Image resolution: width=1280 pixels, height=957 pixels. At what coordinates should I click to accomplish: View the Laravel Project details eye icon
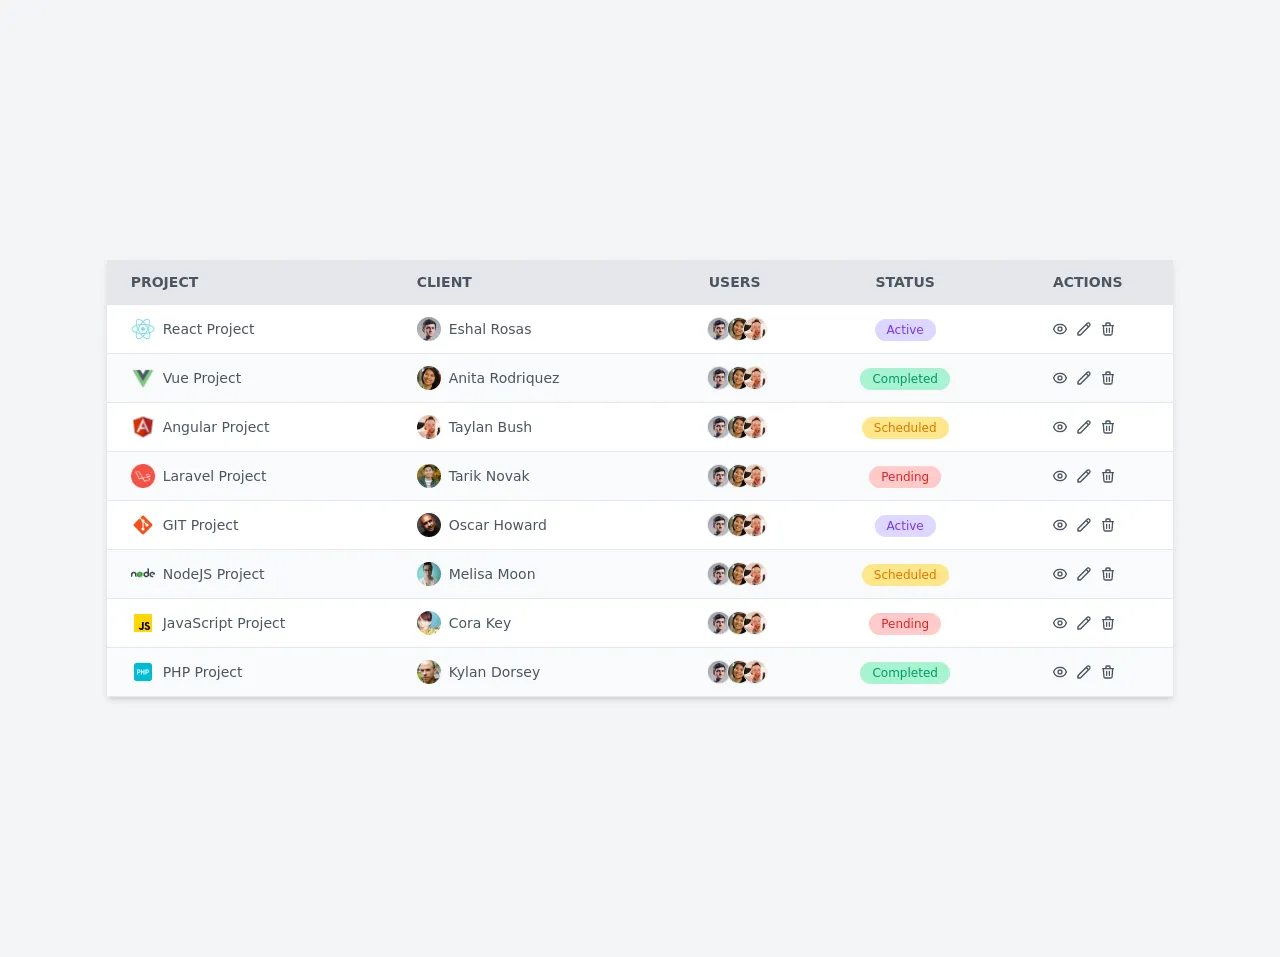pos(1060,476)
